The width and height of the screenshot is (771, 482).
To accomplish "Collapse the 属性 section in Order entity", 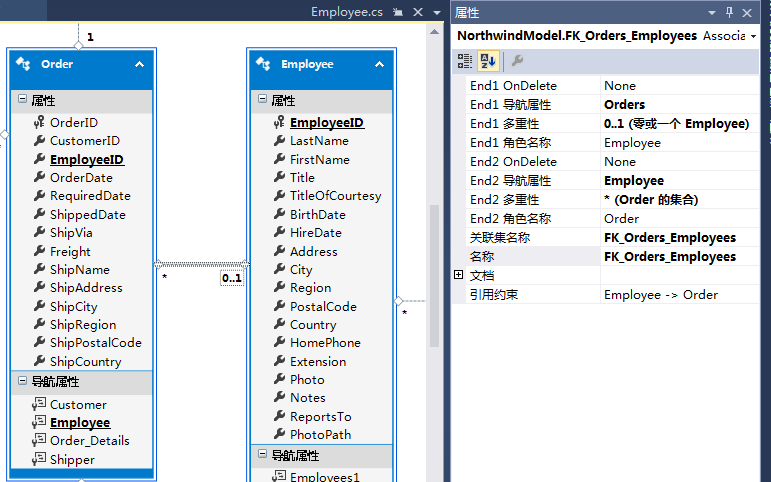I will tap(23, 99).
